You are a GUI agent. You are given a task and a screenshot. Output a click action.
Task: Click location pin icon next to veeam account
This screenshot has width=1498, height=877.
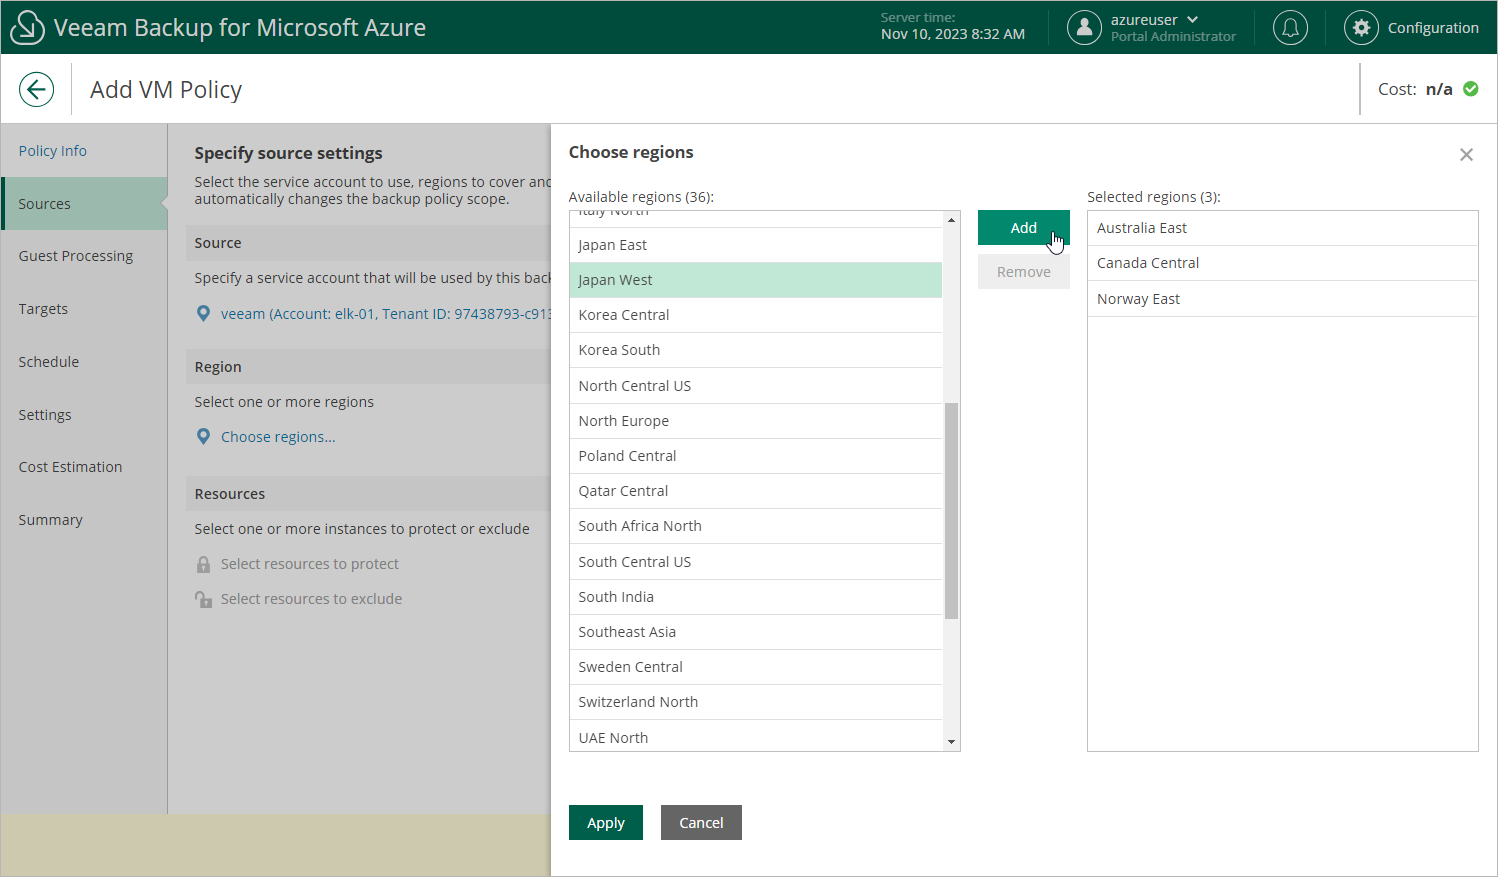pyautogui.click(x=203, y=314)
